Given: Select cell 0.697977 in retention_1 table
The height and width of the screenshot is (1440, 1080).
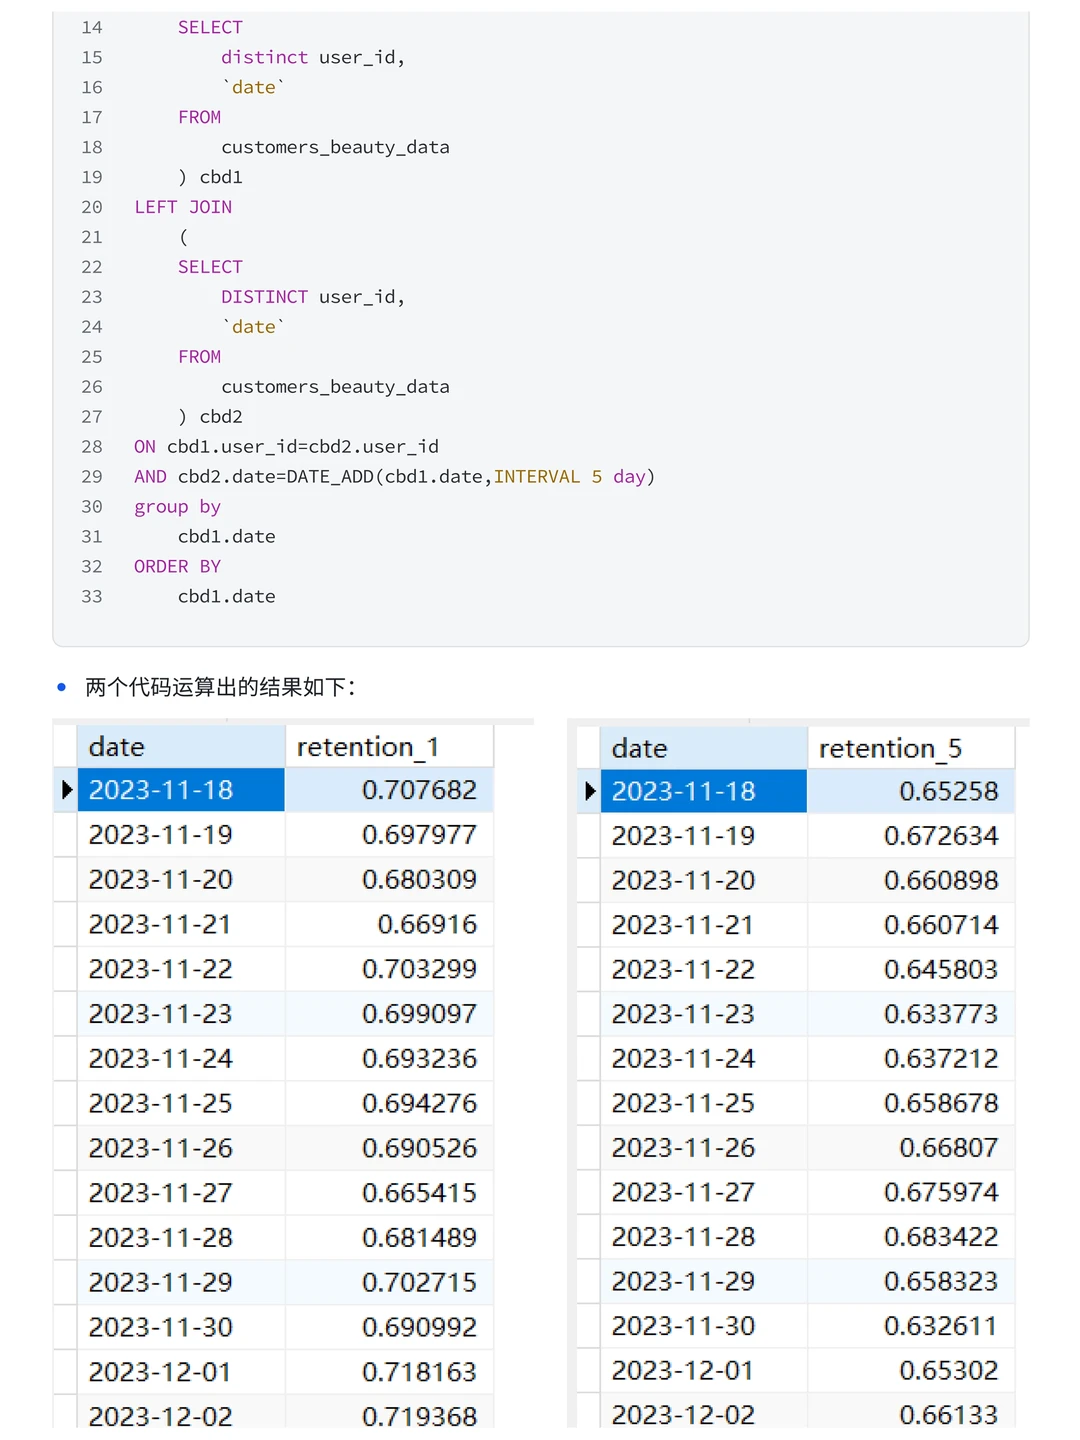Looking at the screenshot, I should tap(389, 834).
